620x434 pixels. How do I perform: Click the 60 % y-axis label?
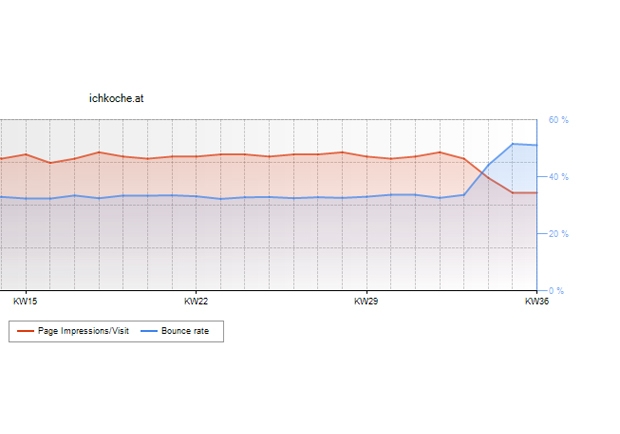click(558, 120)
